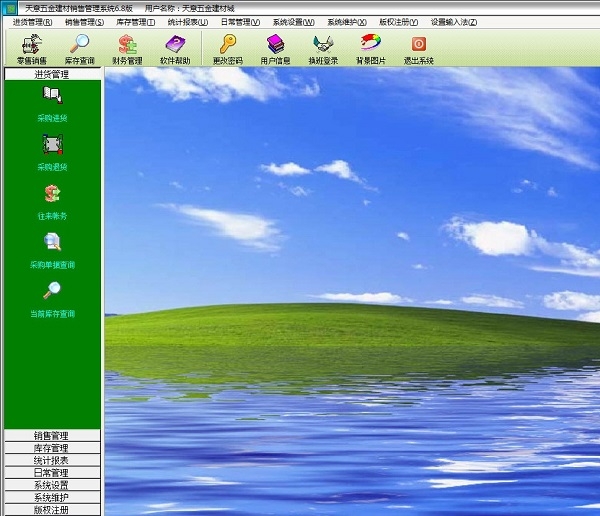
Task: Expand the 统计报表 sidebar section
Action: (x=52, y=460)
